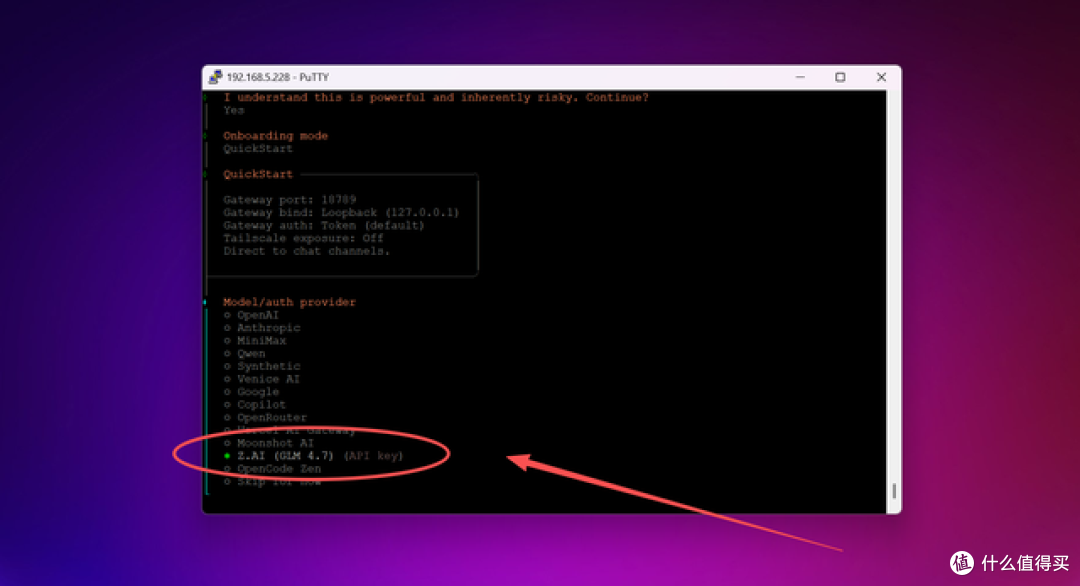This screenshot has height=586, width=1080.
Task: Click 'Gateway bind: Loopback (127.0.0.1)' text
Action: click(341, 212)
